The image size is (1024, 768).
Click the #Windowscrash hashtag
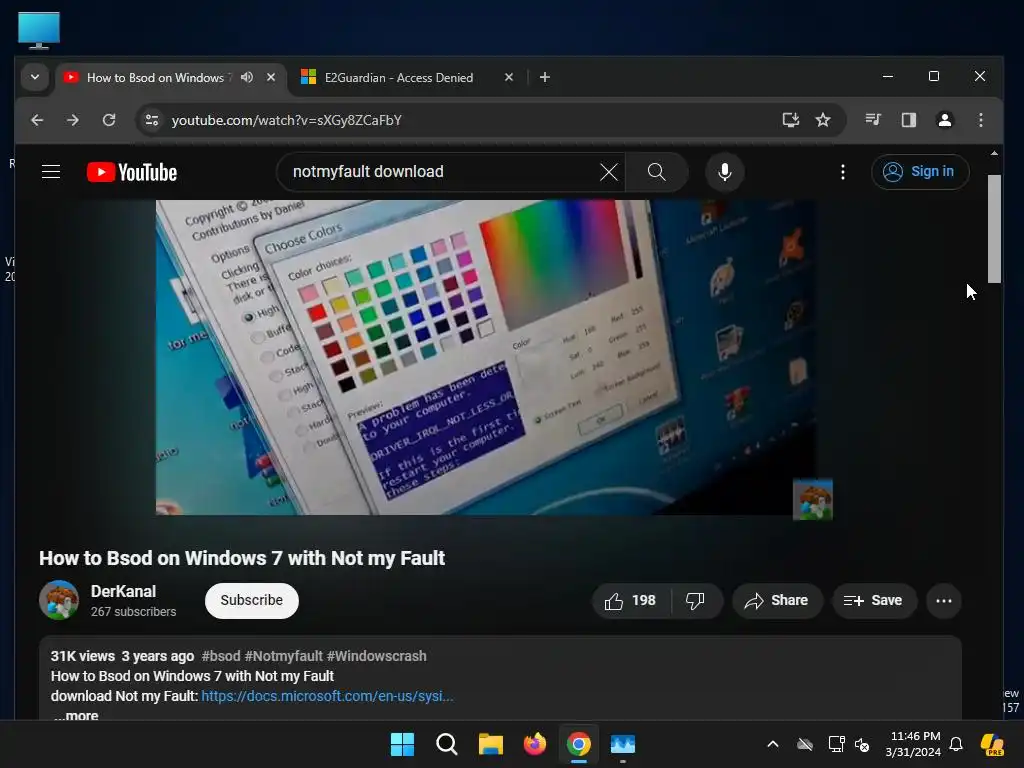[x=376, y=656]
